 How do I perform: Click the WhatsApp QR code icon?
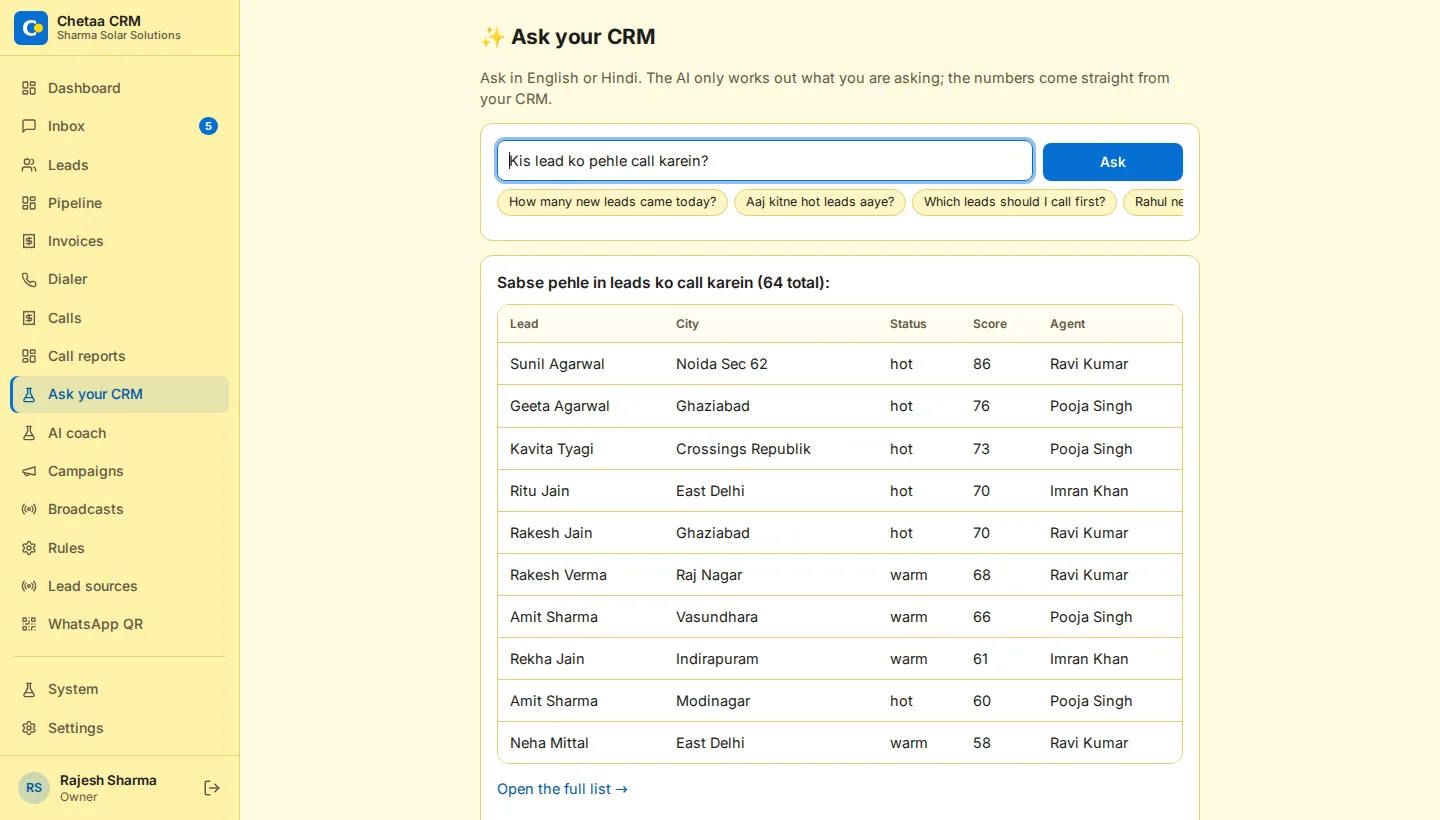(29, 624)
